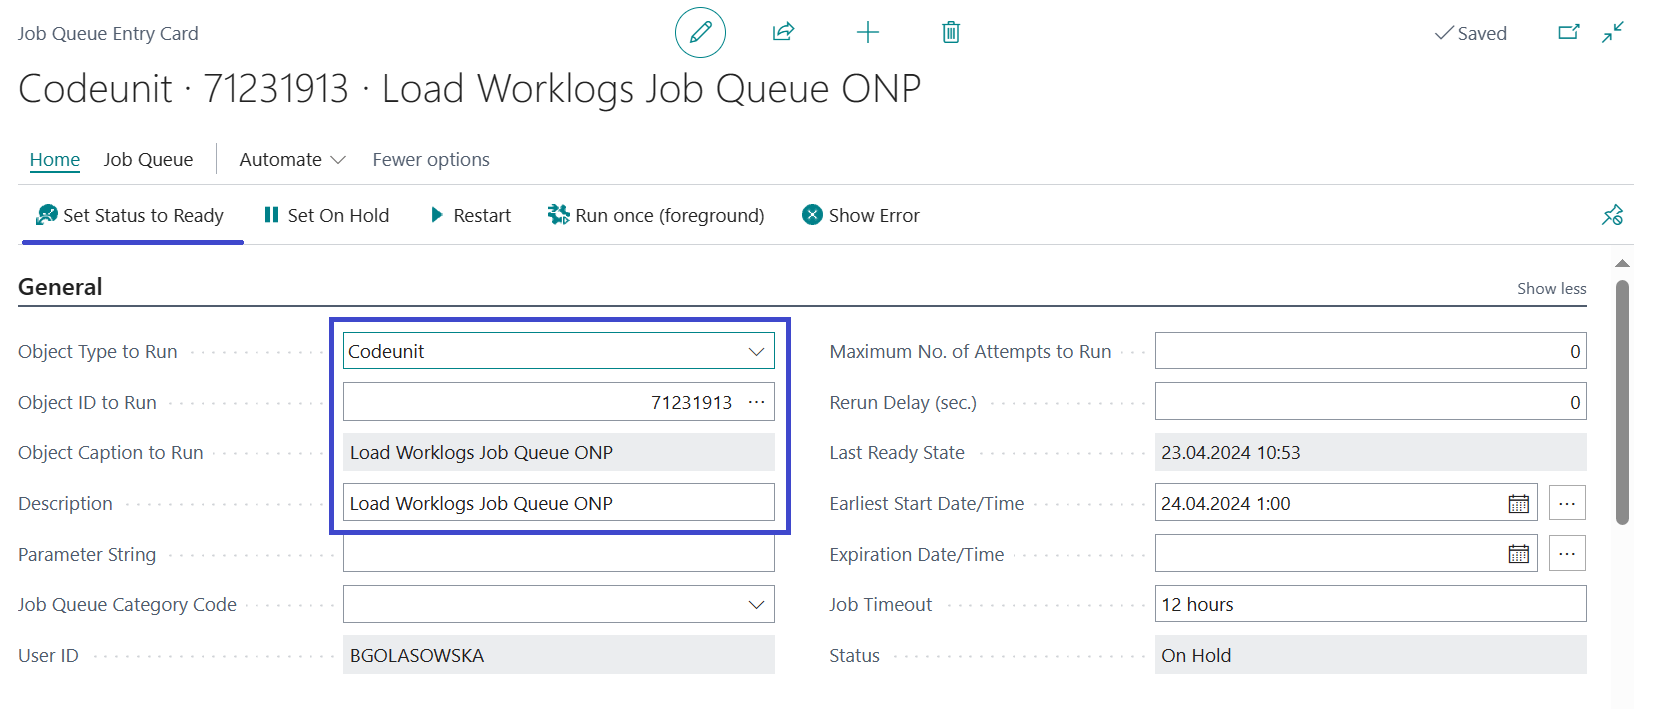This screenshot has height=709, width=1661.
Task: Click Show less link in General
Action: click(1551, 288)
